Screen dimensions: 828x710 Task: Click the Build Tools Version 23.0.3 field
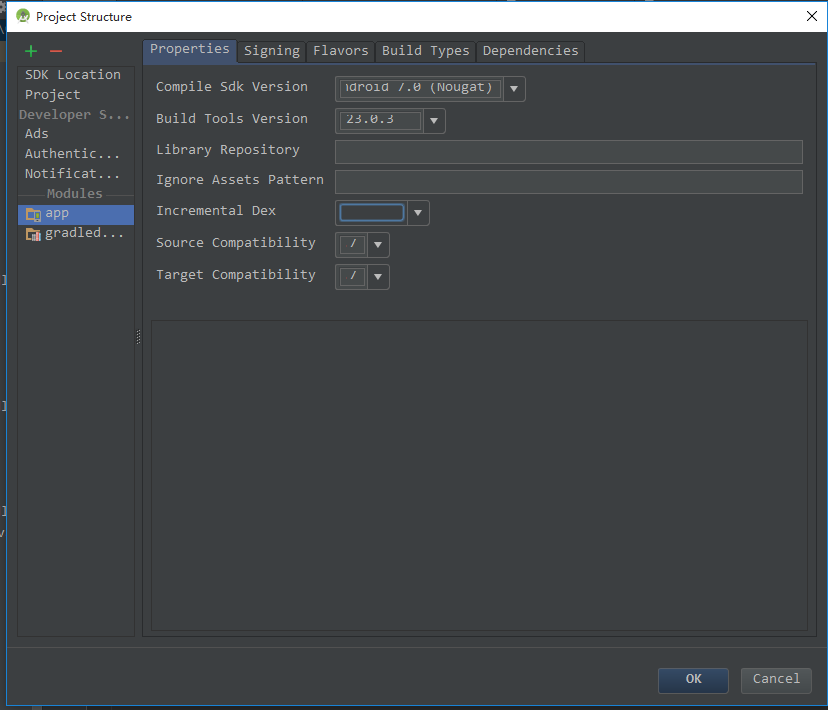pos(380,120)
